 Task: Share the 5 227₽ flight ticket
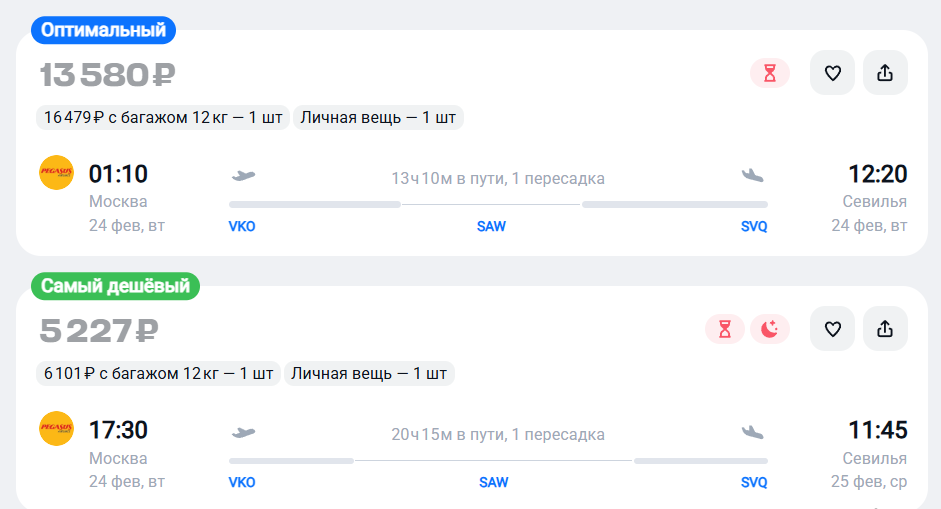[x=885, y=329]
